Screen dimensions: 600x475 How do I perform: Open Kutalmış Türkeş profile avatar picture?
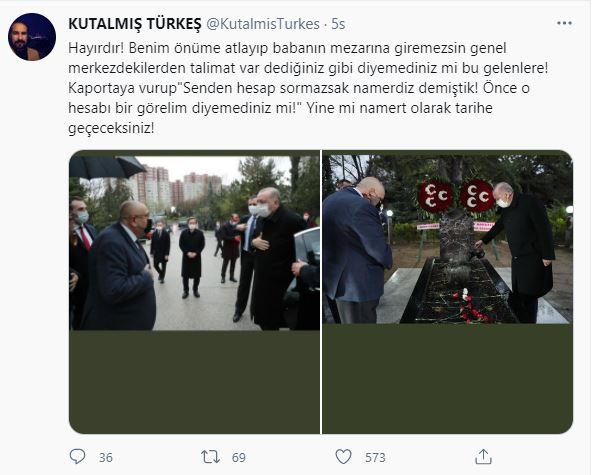pos(32,37)
